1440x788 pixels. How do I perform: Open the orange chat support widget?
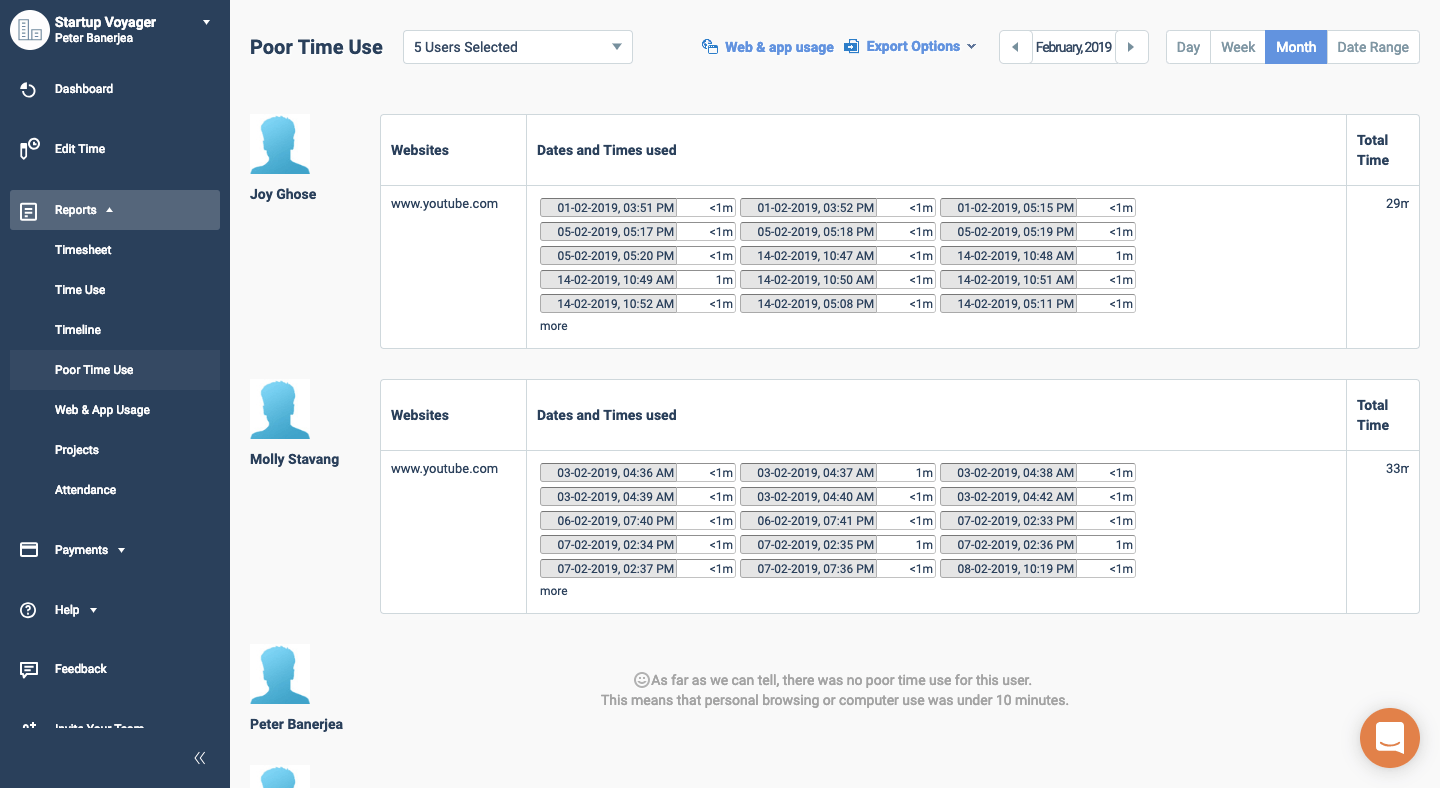pyautogui.click(x=1389, y=738)
